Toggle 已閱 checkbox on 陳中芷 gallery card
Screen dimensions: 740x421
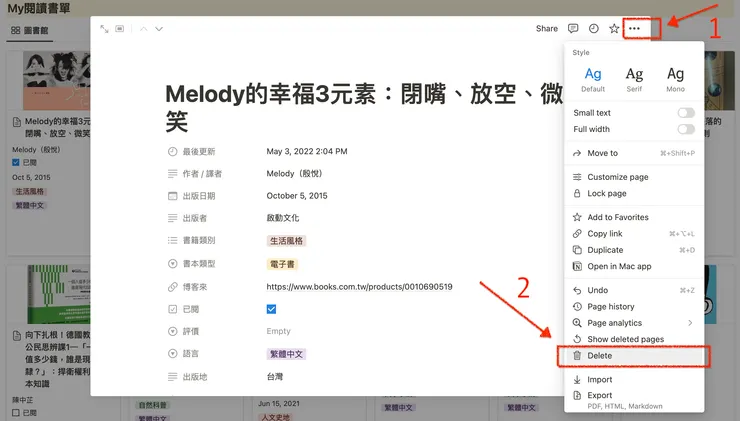(x=16, y=413)
